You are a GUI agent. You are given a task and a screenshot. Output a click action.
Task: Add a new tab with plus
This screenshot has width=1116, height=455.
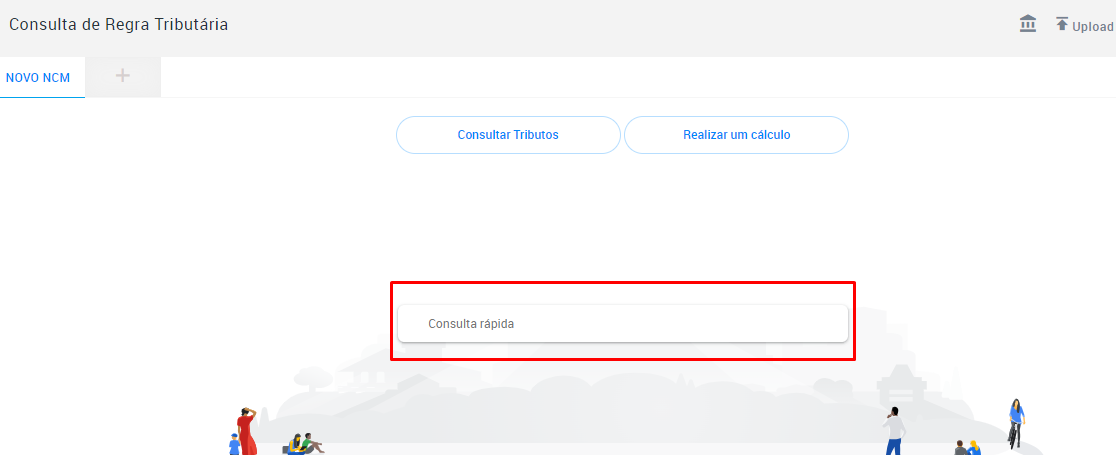point(123,75)
